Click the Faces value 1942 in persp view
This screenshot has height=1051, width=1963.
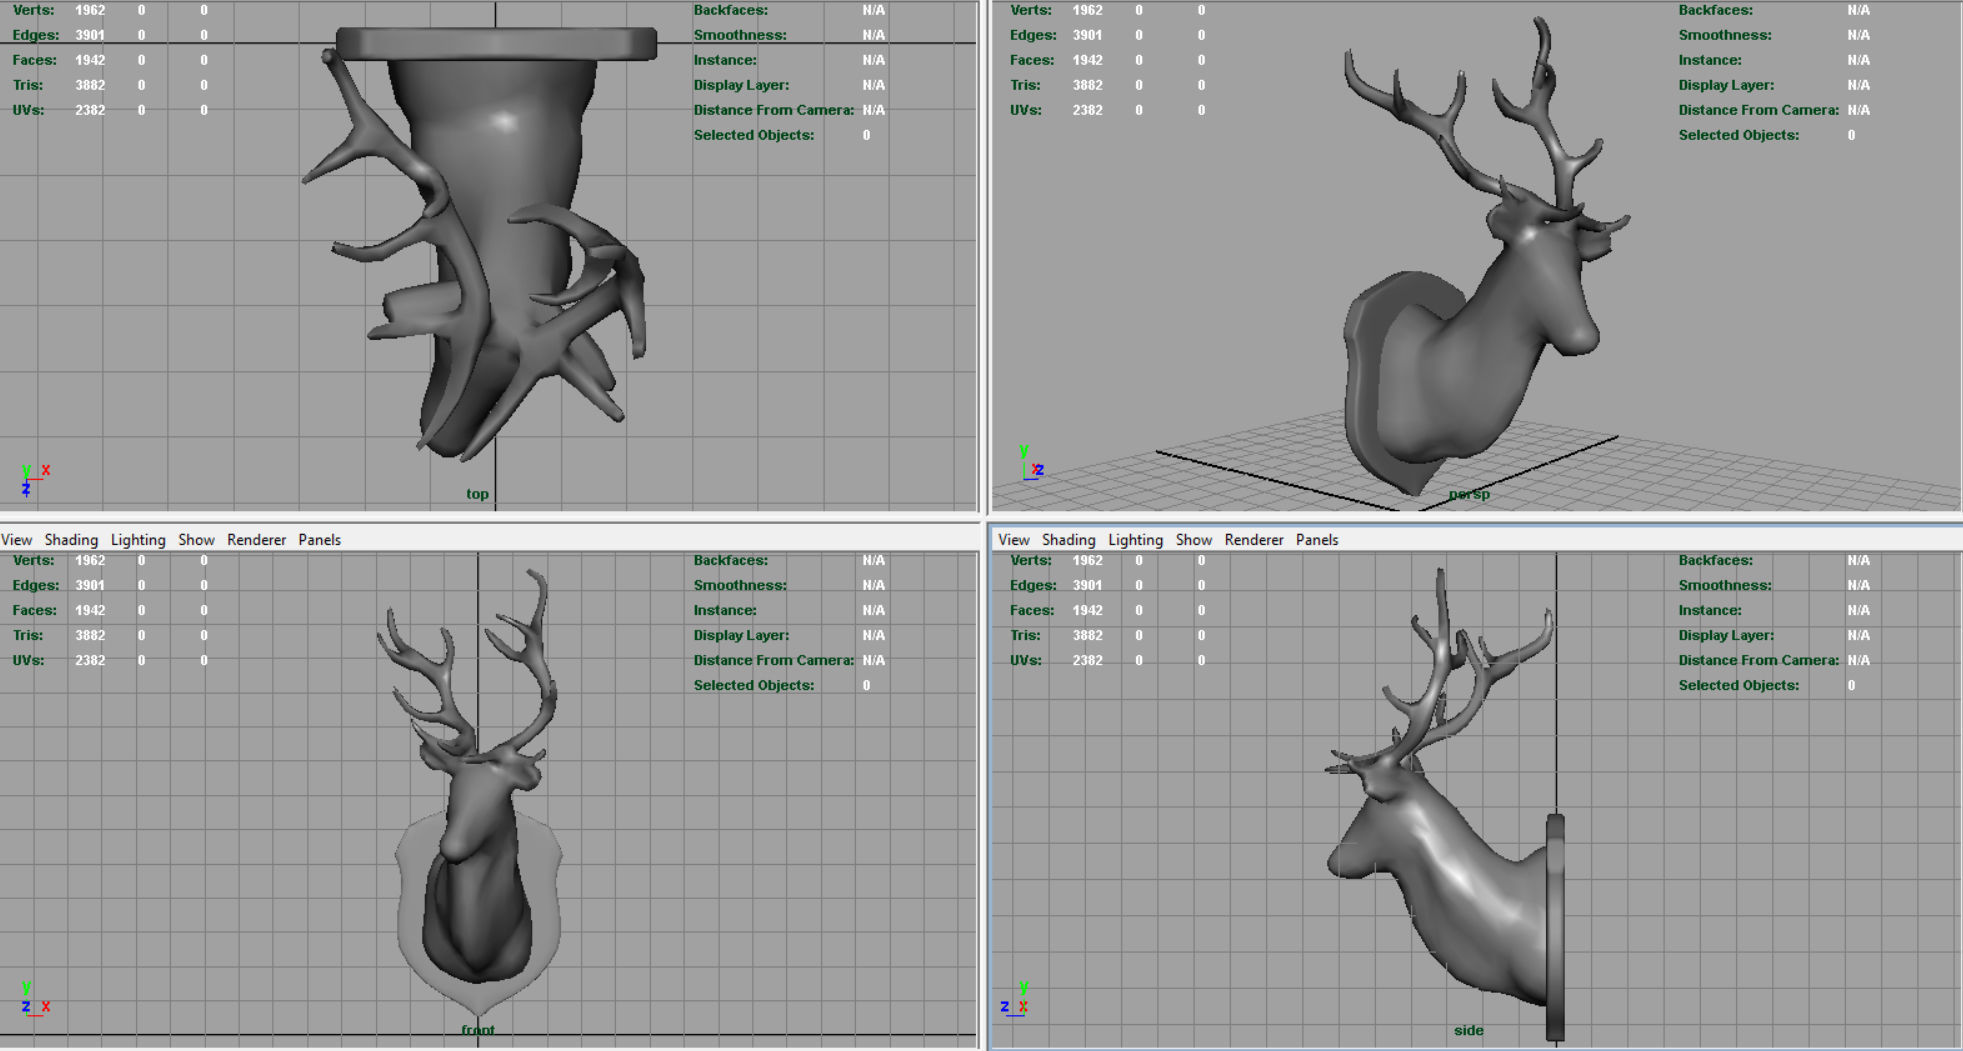point(1088,60)
